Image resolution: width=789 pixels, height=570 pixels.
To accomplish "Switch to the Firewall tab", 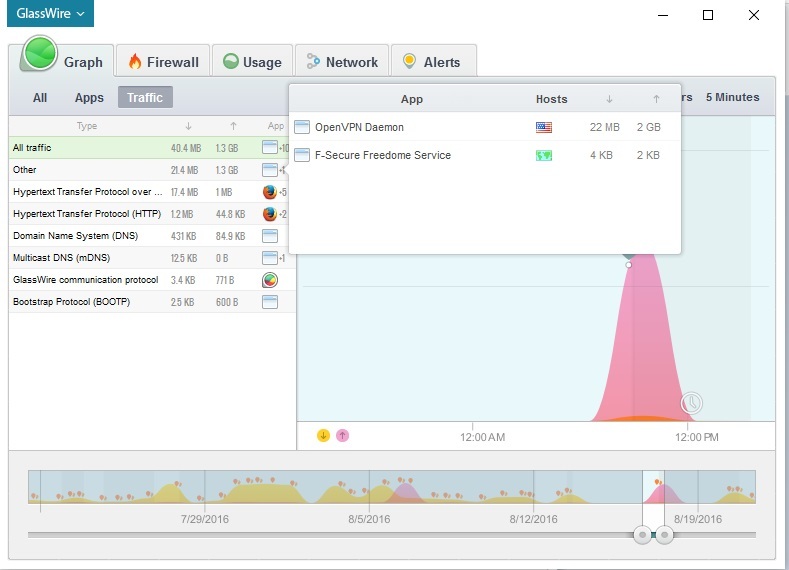I will (162, 62).
